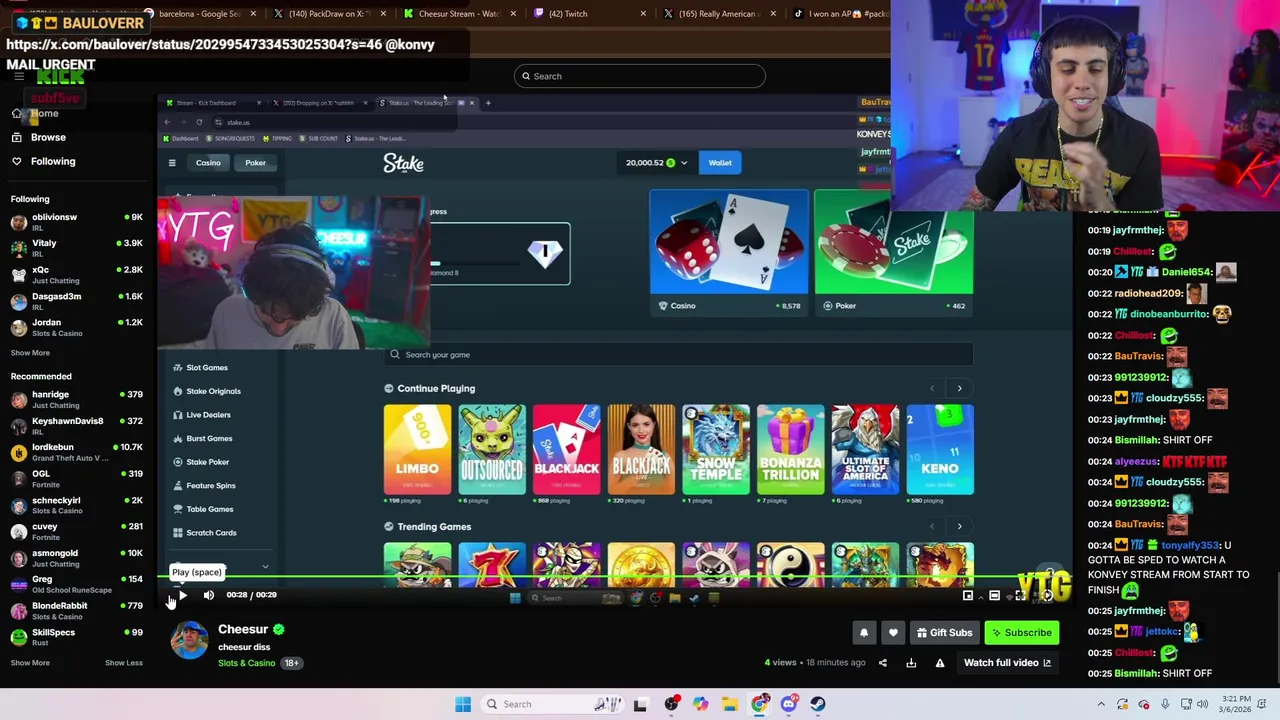Open the Limbo game tile
Viewport: 1280px width, 720px height.
click(x=417, y=450)
